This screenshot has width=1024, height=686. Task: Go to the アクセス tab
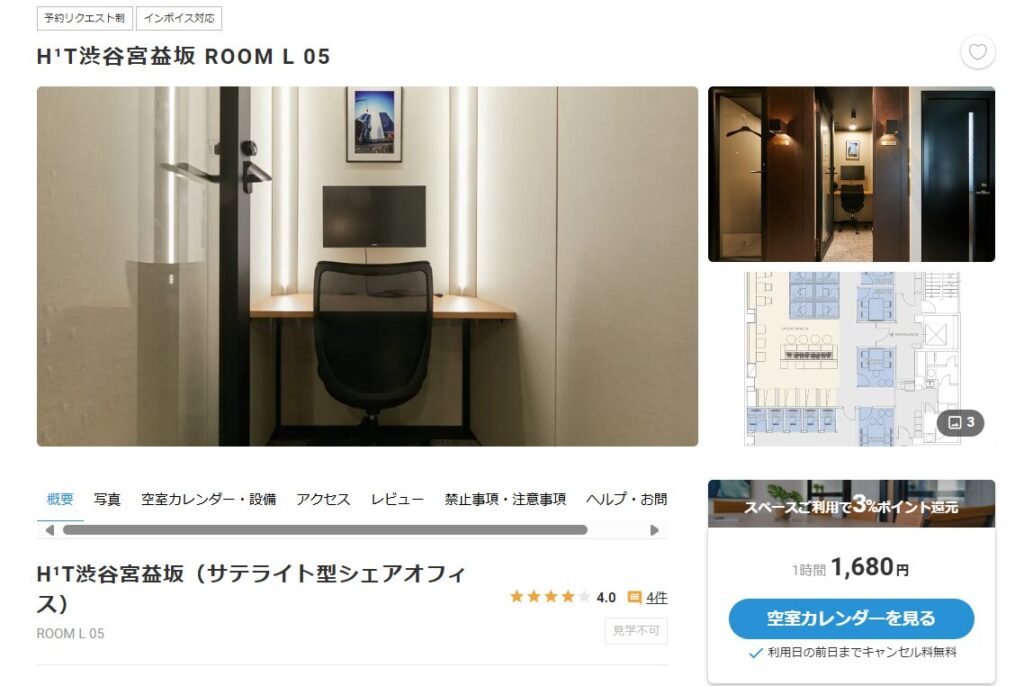coord(323,499)
